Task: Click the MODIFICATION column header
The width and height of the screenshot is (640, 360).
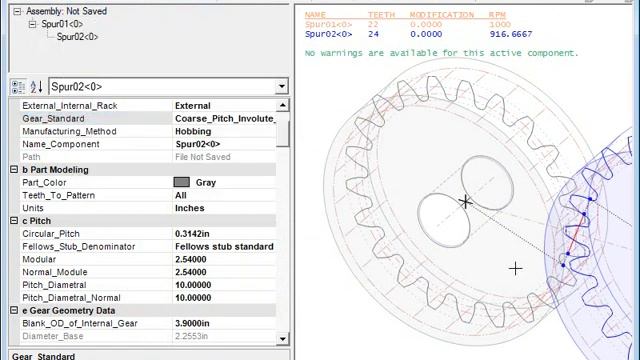Action: (442, 15)
